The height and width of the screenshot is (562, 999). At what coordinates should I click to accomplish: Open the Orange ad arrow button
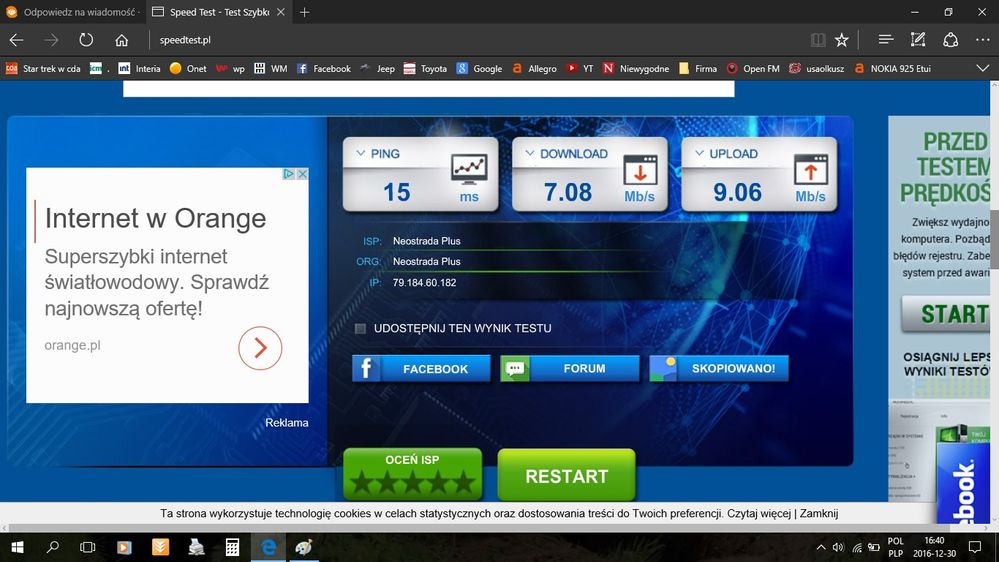tap(260, 348)
